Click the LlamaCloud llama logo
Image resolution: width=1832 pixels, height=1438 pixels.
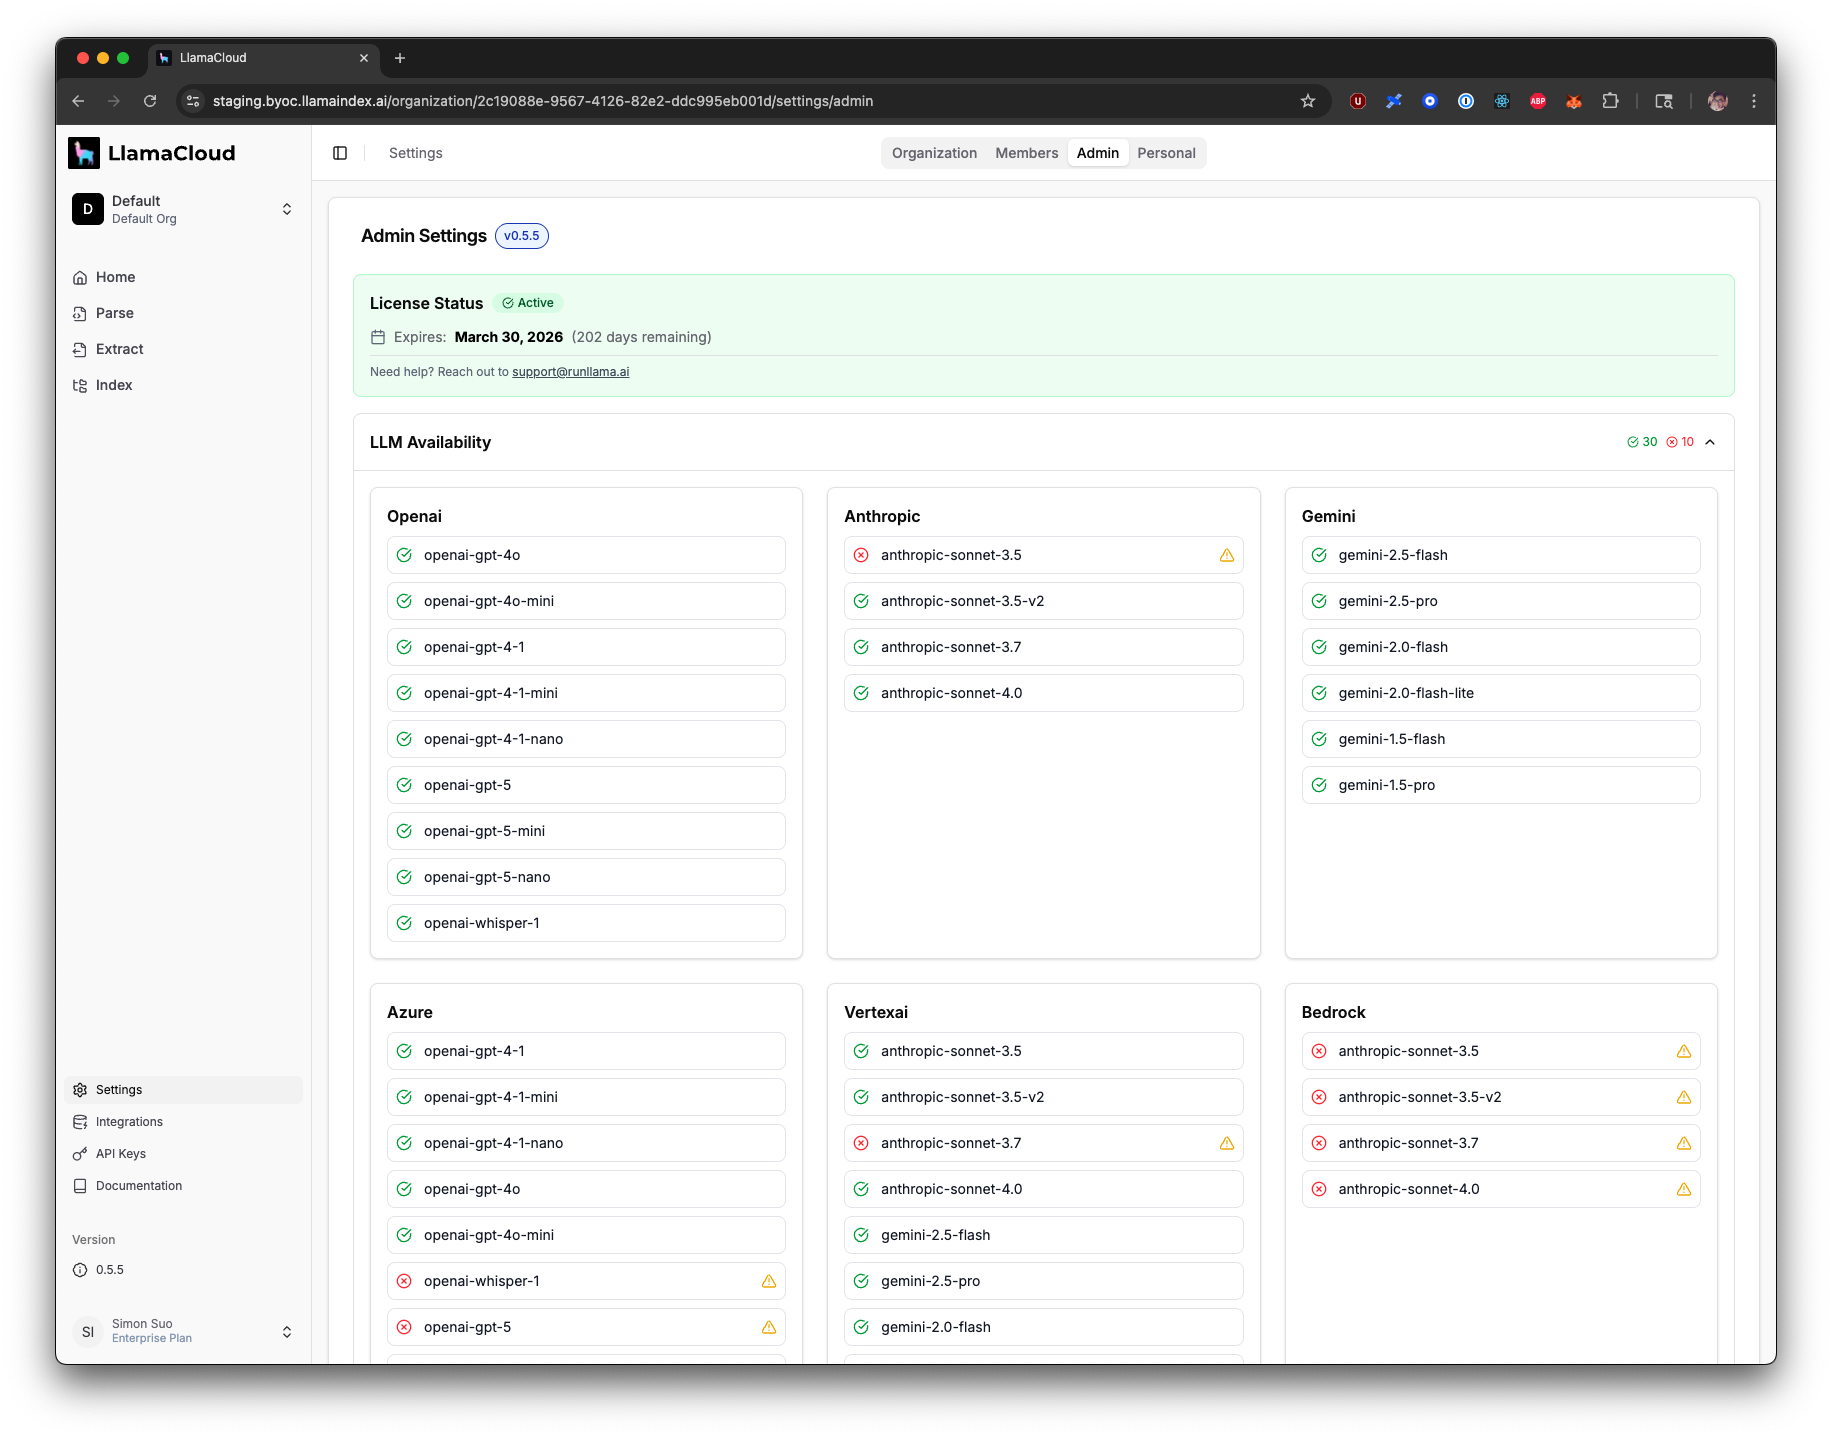click(85, 152)
